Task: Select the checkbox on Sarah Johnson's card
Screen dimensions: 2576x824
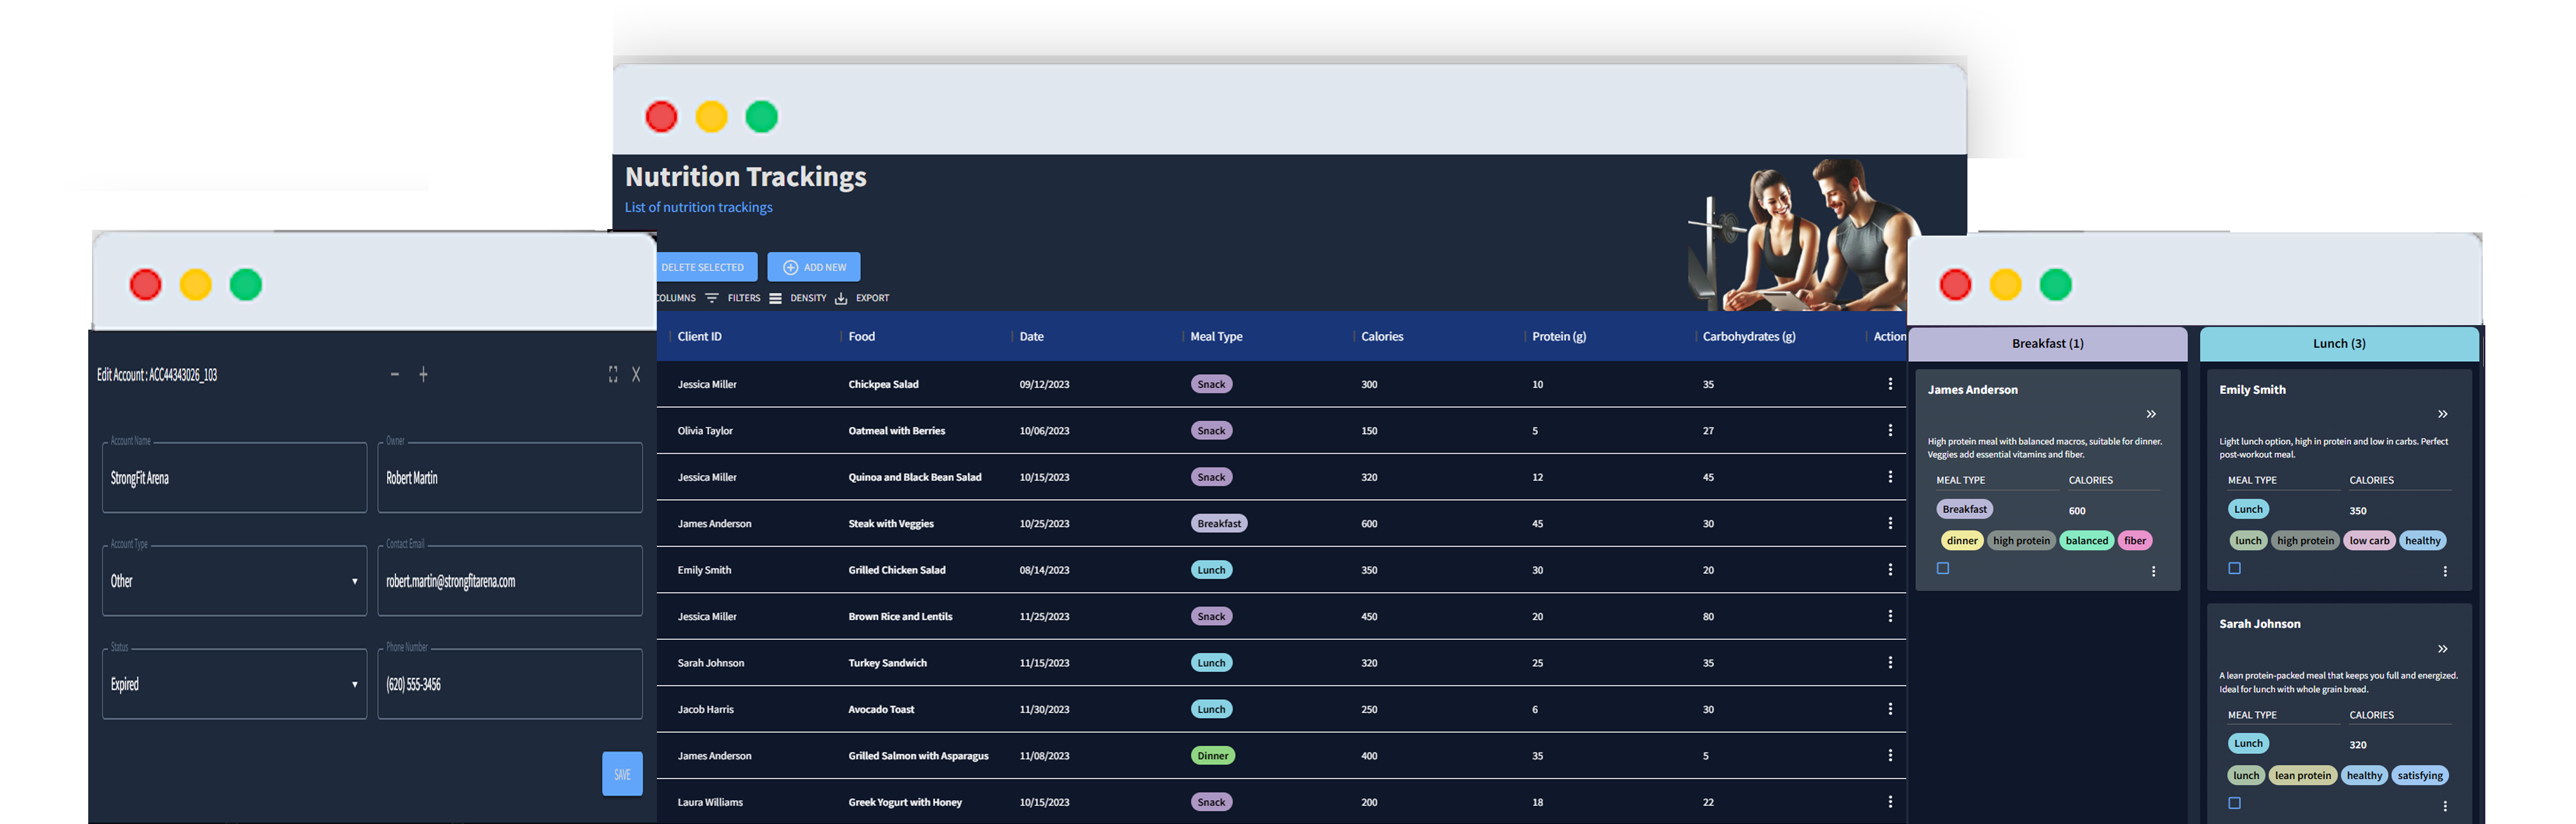Action: pyautogui.click(x=2235, y=801)
